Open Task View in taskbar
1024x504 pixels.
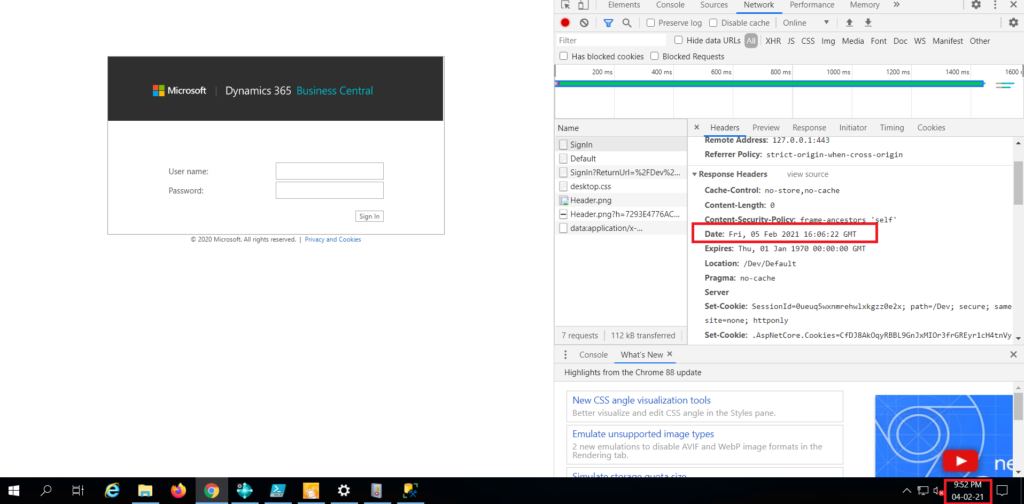77,490
